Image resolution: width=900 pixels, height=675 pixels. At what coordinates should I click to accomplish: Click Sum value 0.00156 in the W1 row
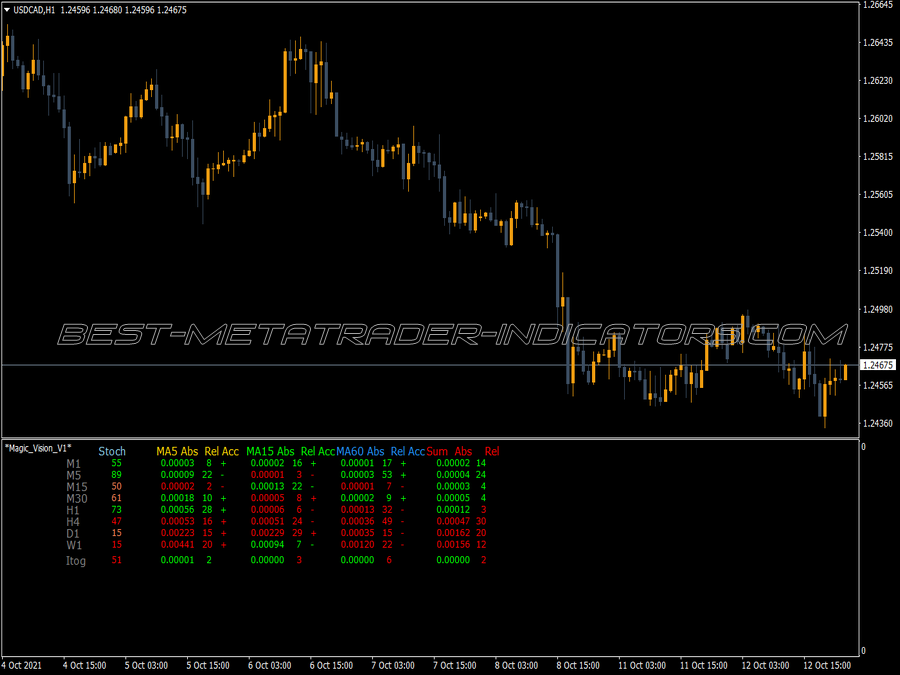click(453, 544)
